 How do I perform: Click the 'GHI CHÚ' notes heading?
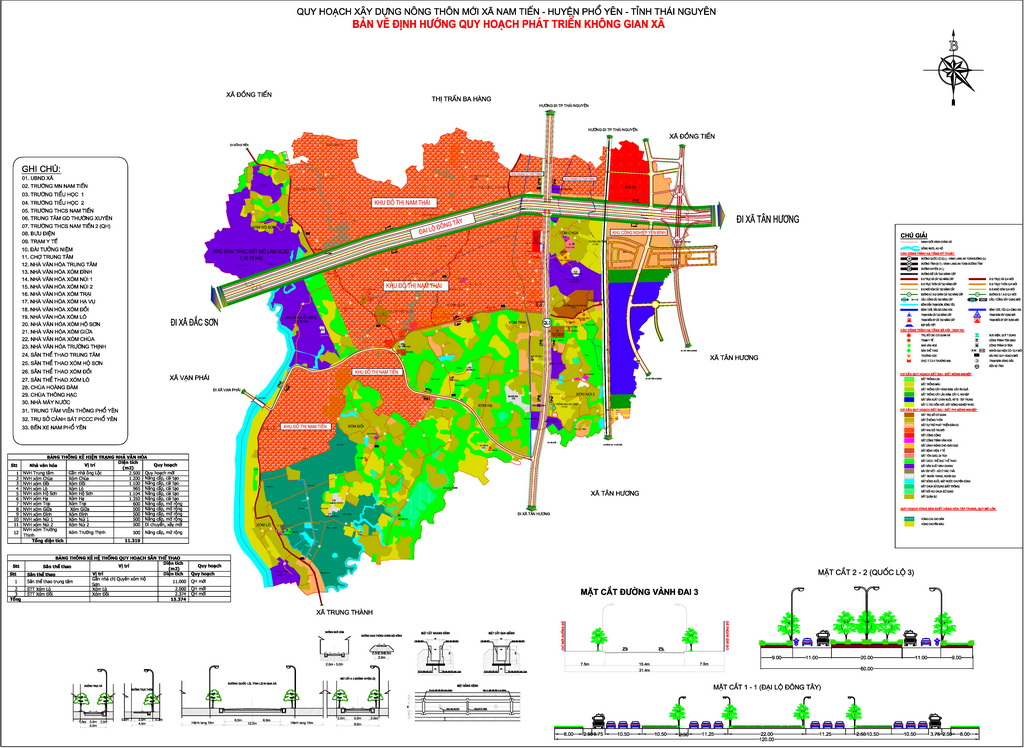click(x=42, y=169)
